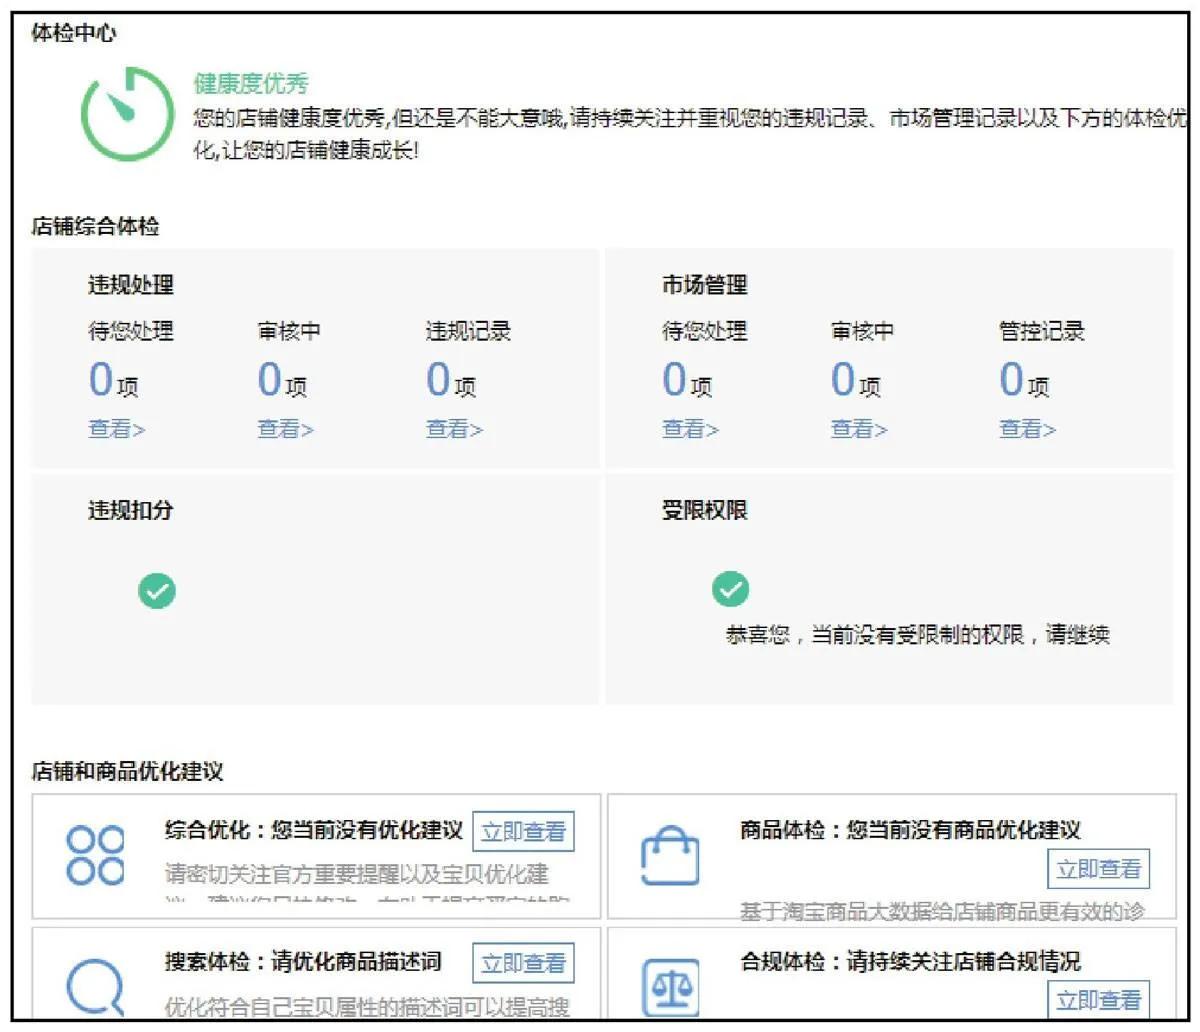Open the 健康度优秀 status indicator

coord(249,84)
